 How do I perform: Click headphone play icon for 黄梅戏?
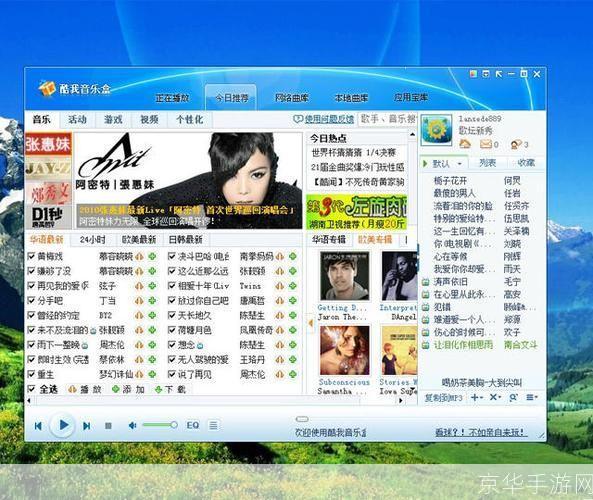(139, 257)
